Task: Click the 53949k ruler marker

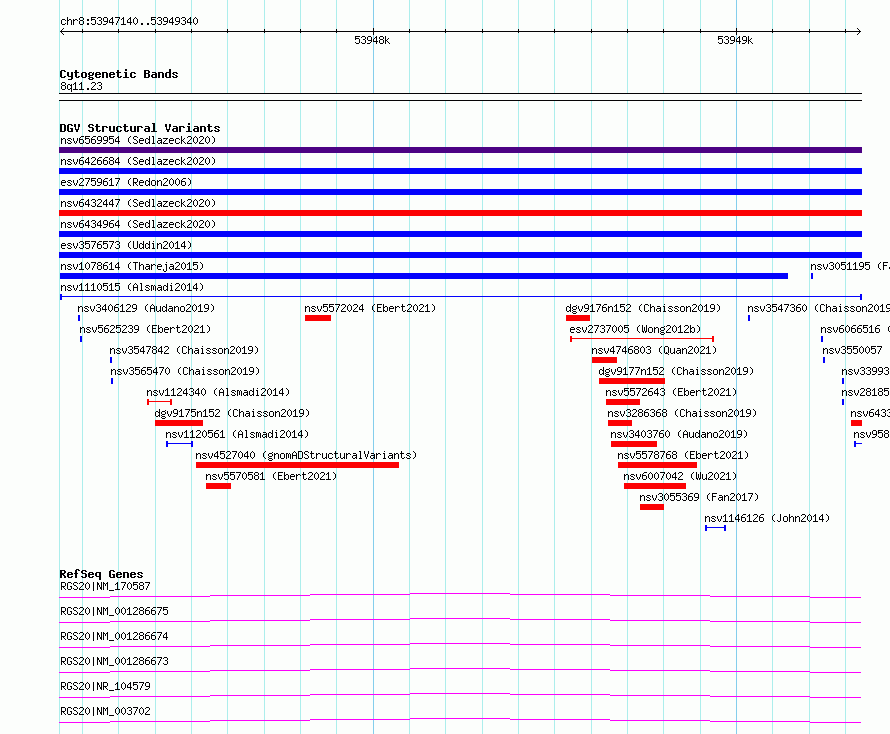Action: (735, 40)
